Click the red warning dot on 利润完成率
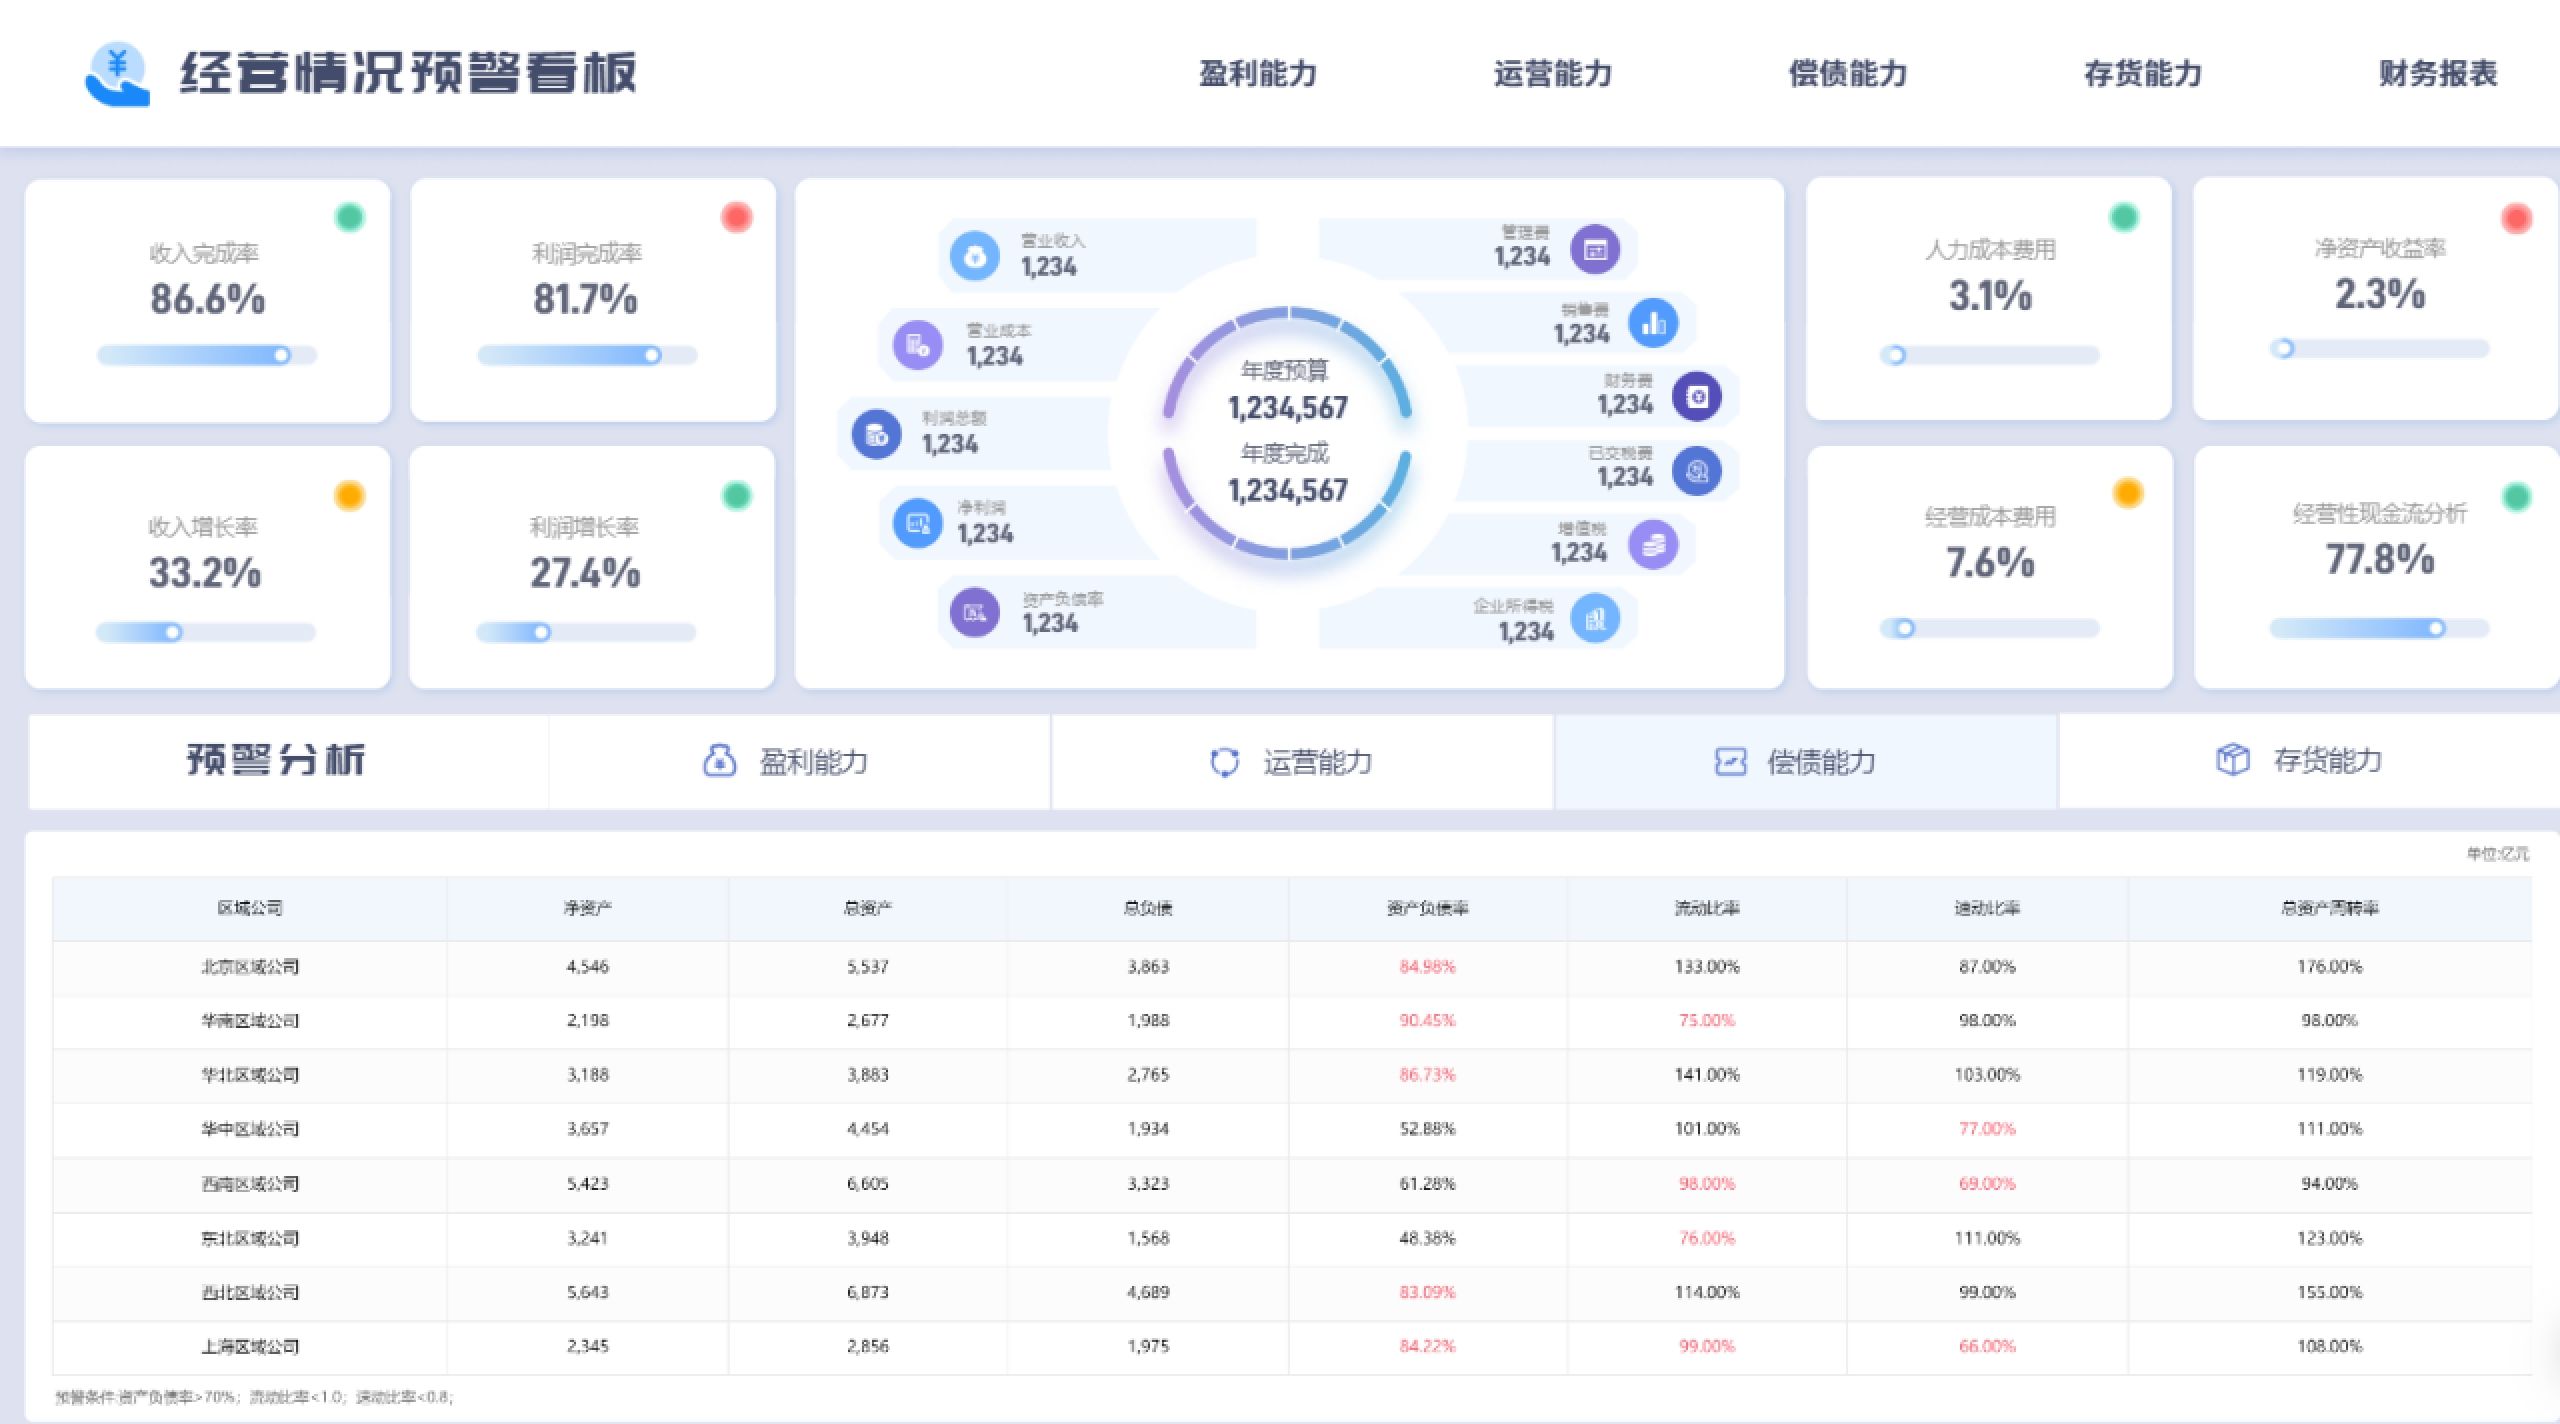This screenshot has height=1424, width=2560. pos(737,217)
